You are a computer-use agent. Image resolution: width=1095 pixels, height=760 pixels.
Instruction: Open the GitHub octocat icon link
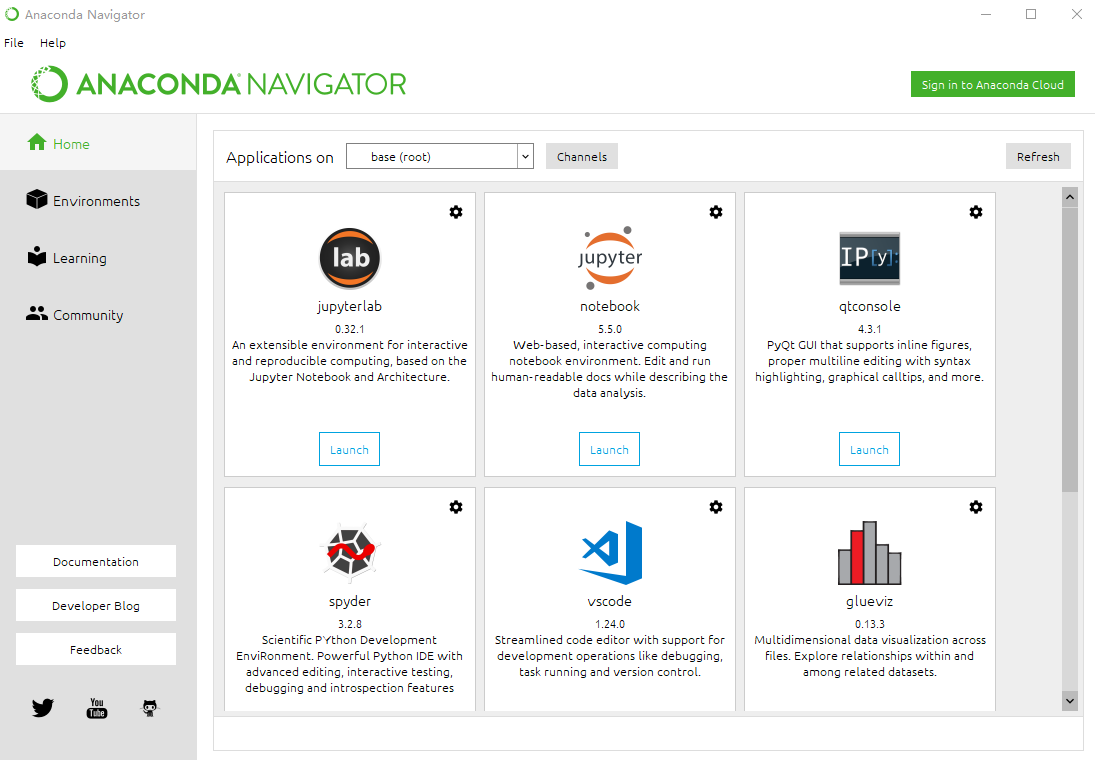(149, 708)
